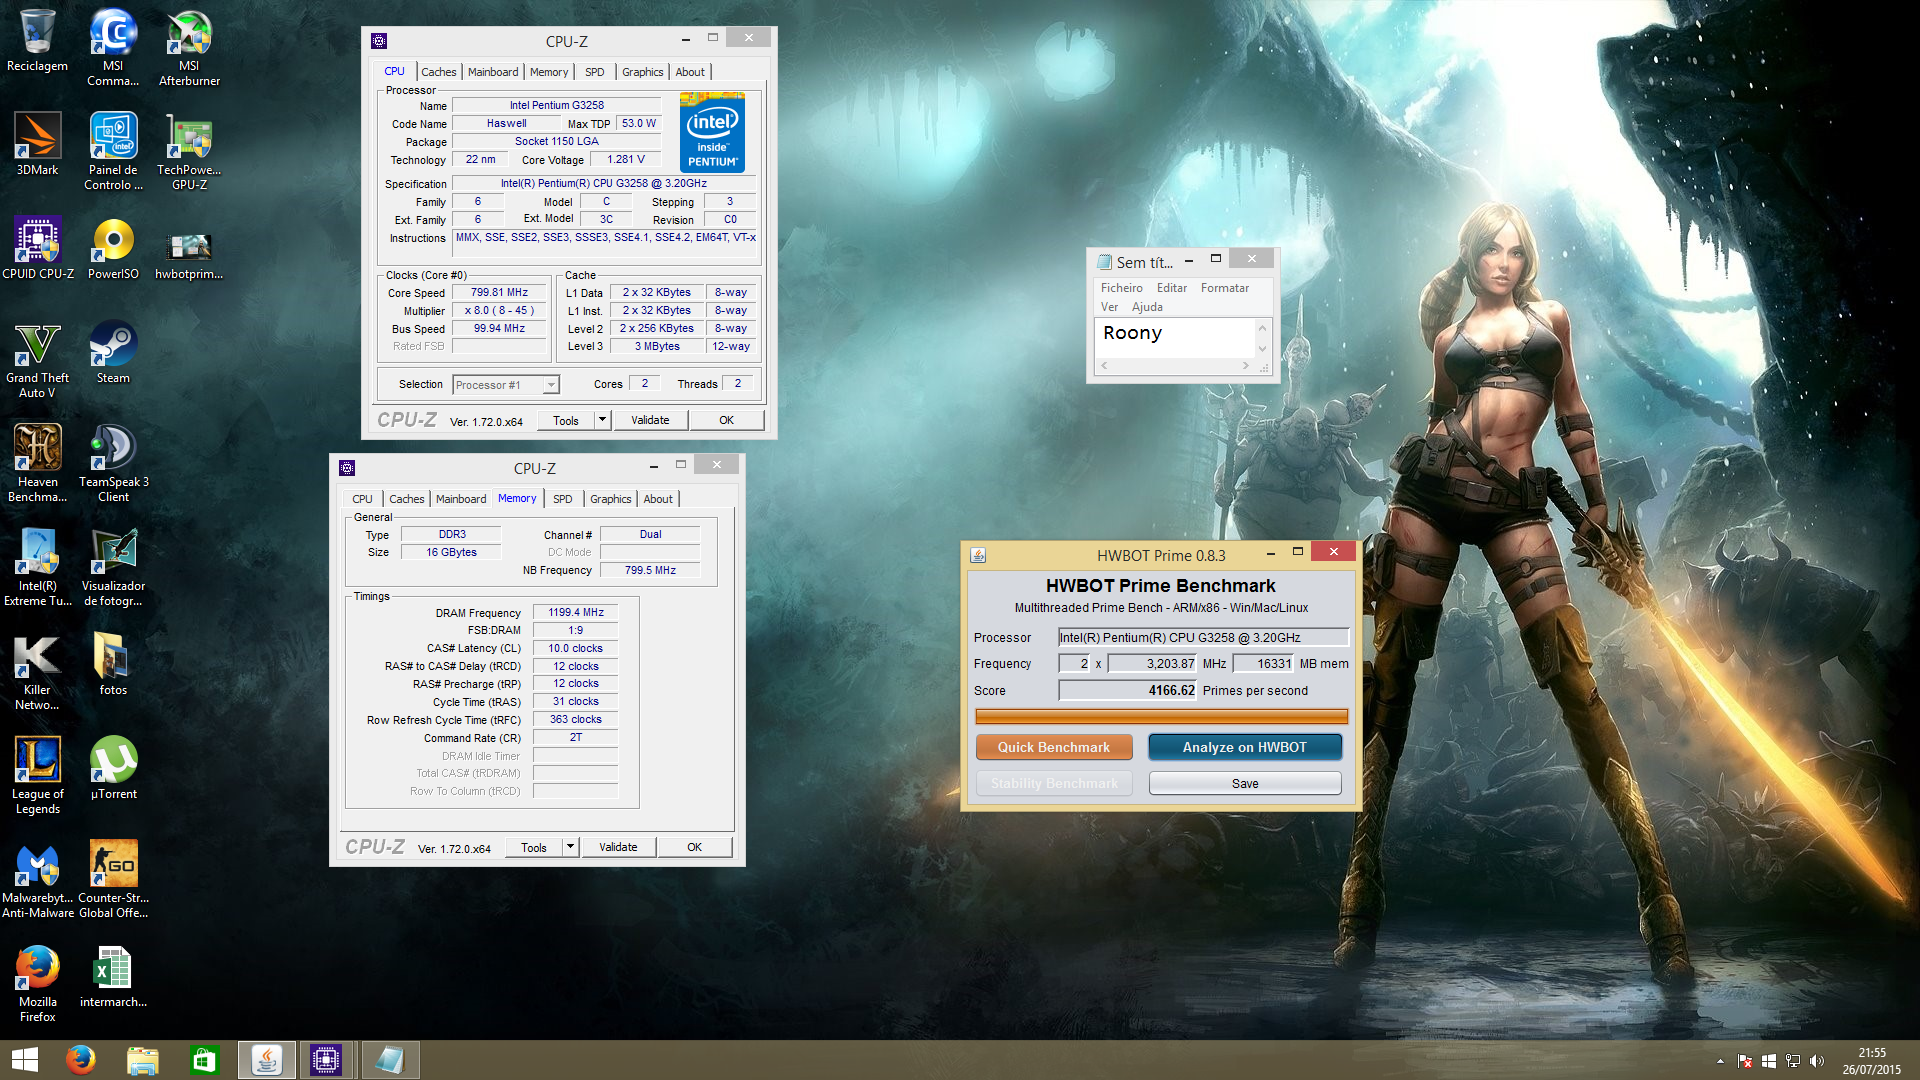1920x1080 pixels.
Task: Switch to Mainboard tab in top CPU-Z
Action: (x=493, y=72)
